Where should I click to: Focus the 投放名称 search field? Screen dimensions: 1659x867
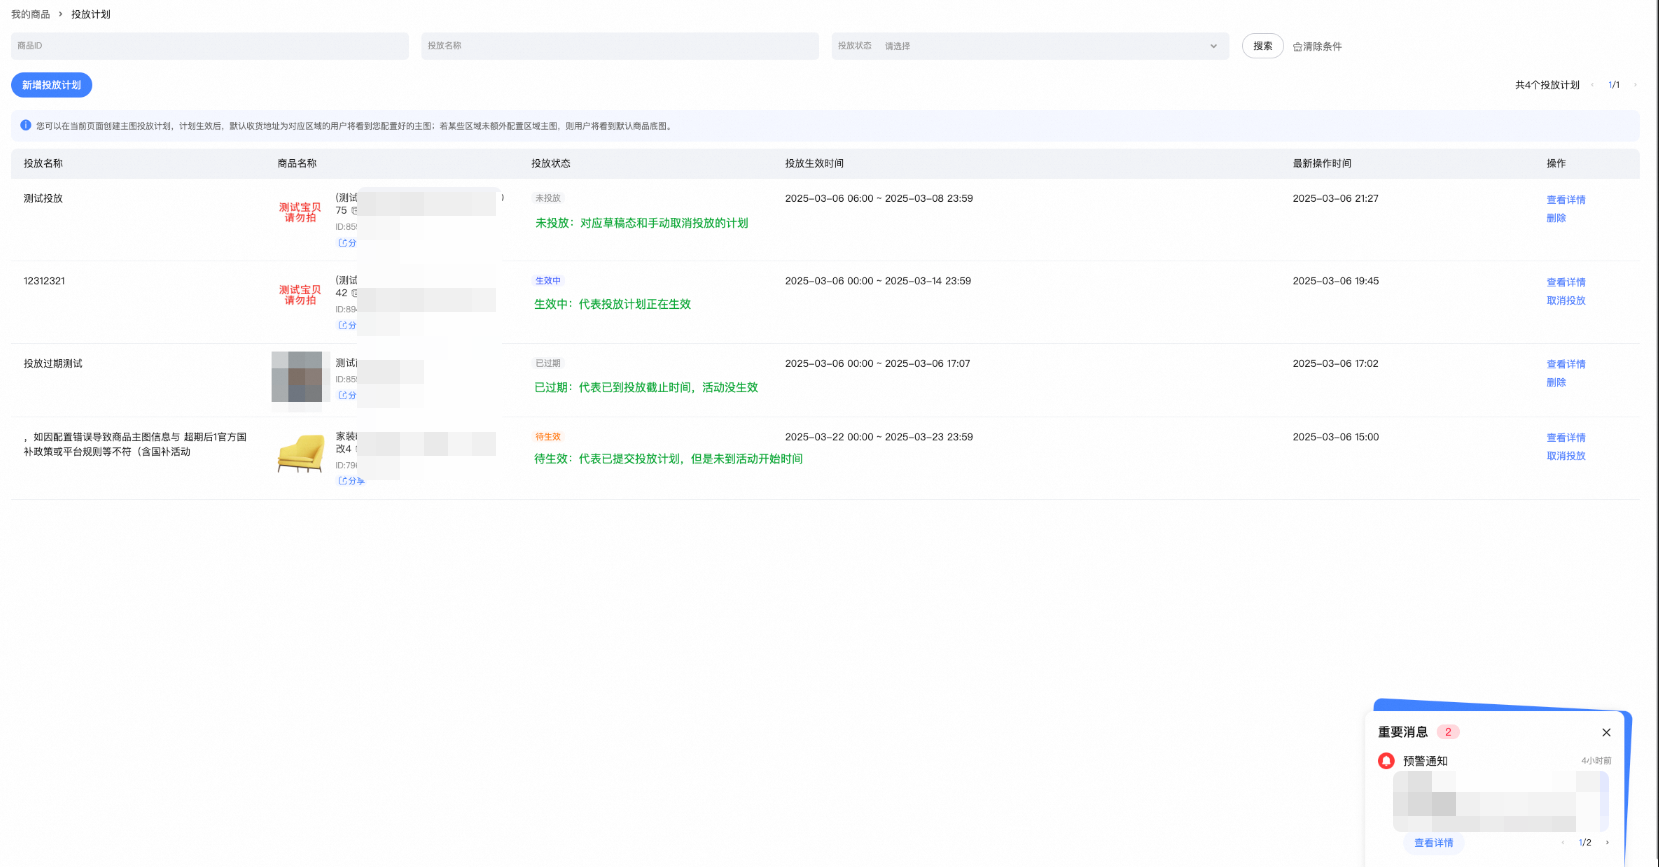620,46
